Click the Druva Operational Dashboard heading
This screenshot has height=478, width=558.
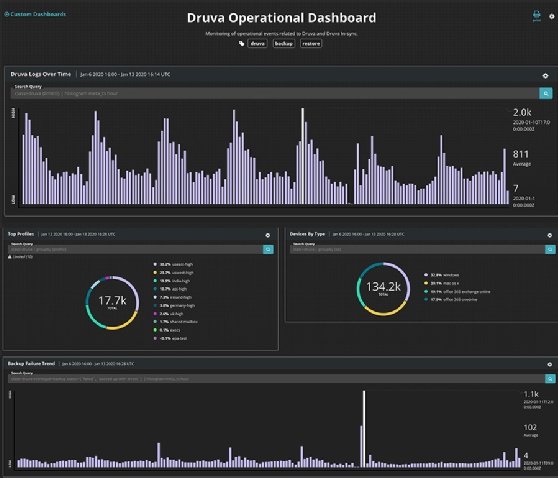281,18
